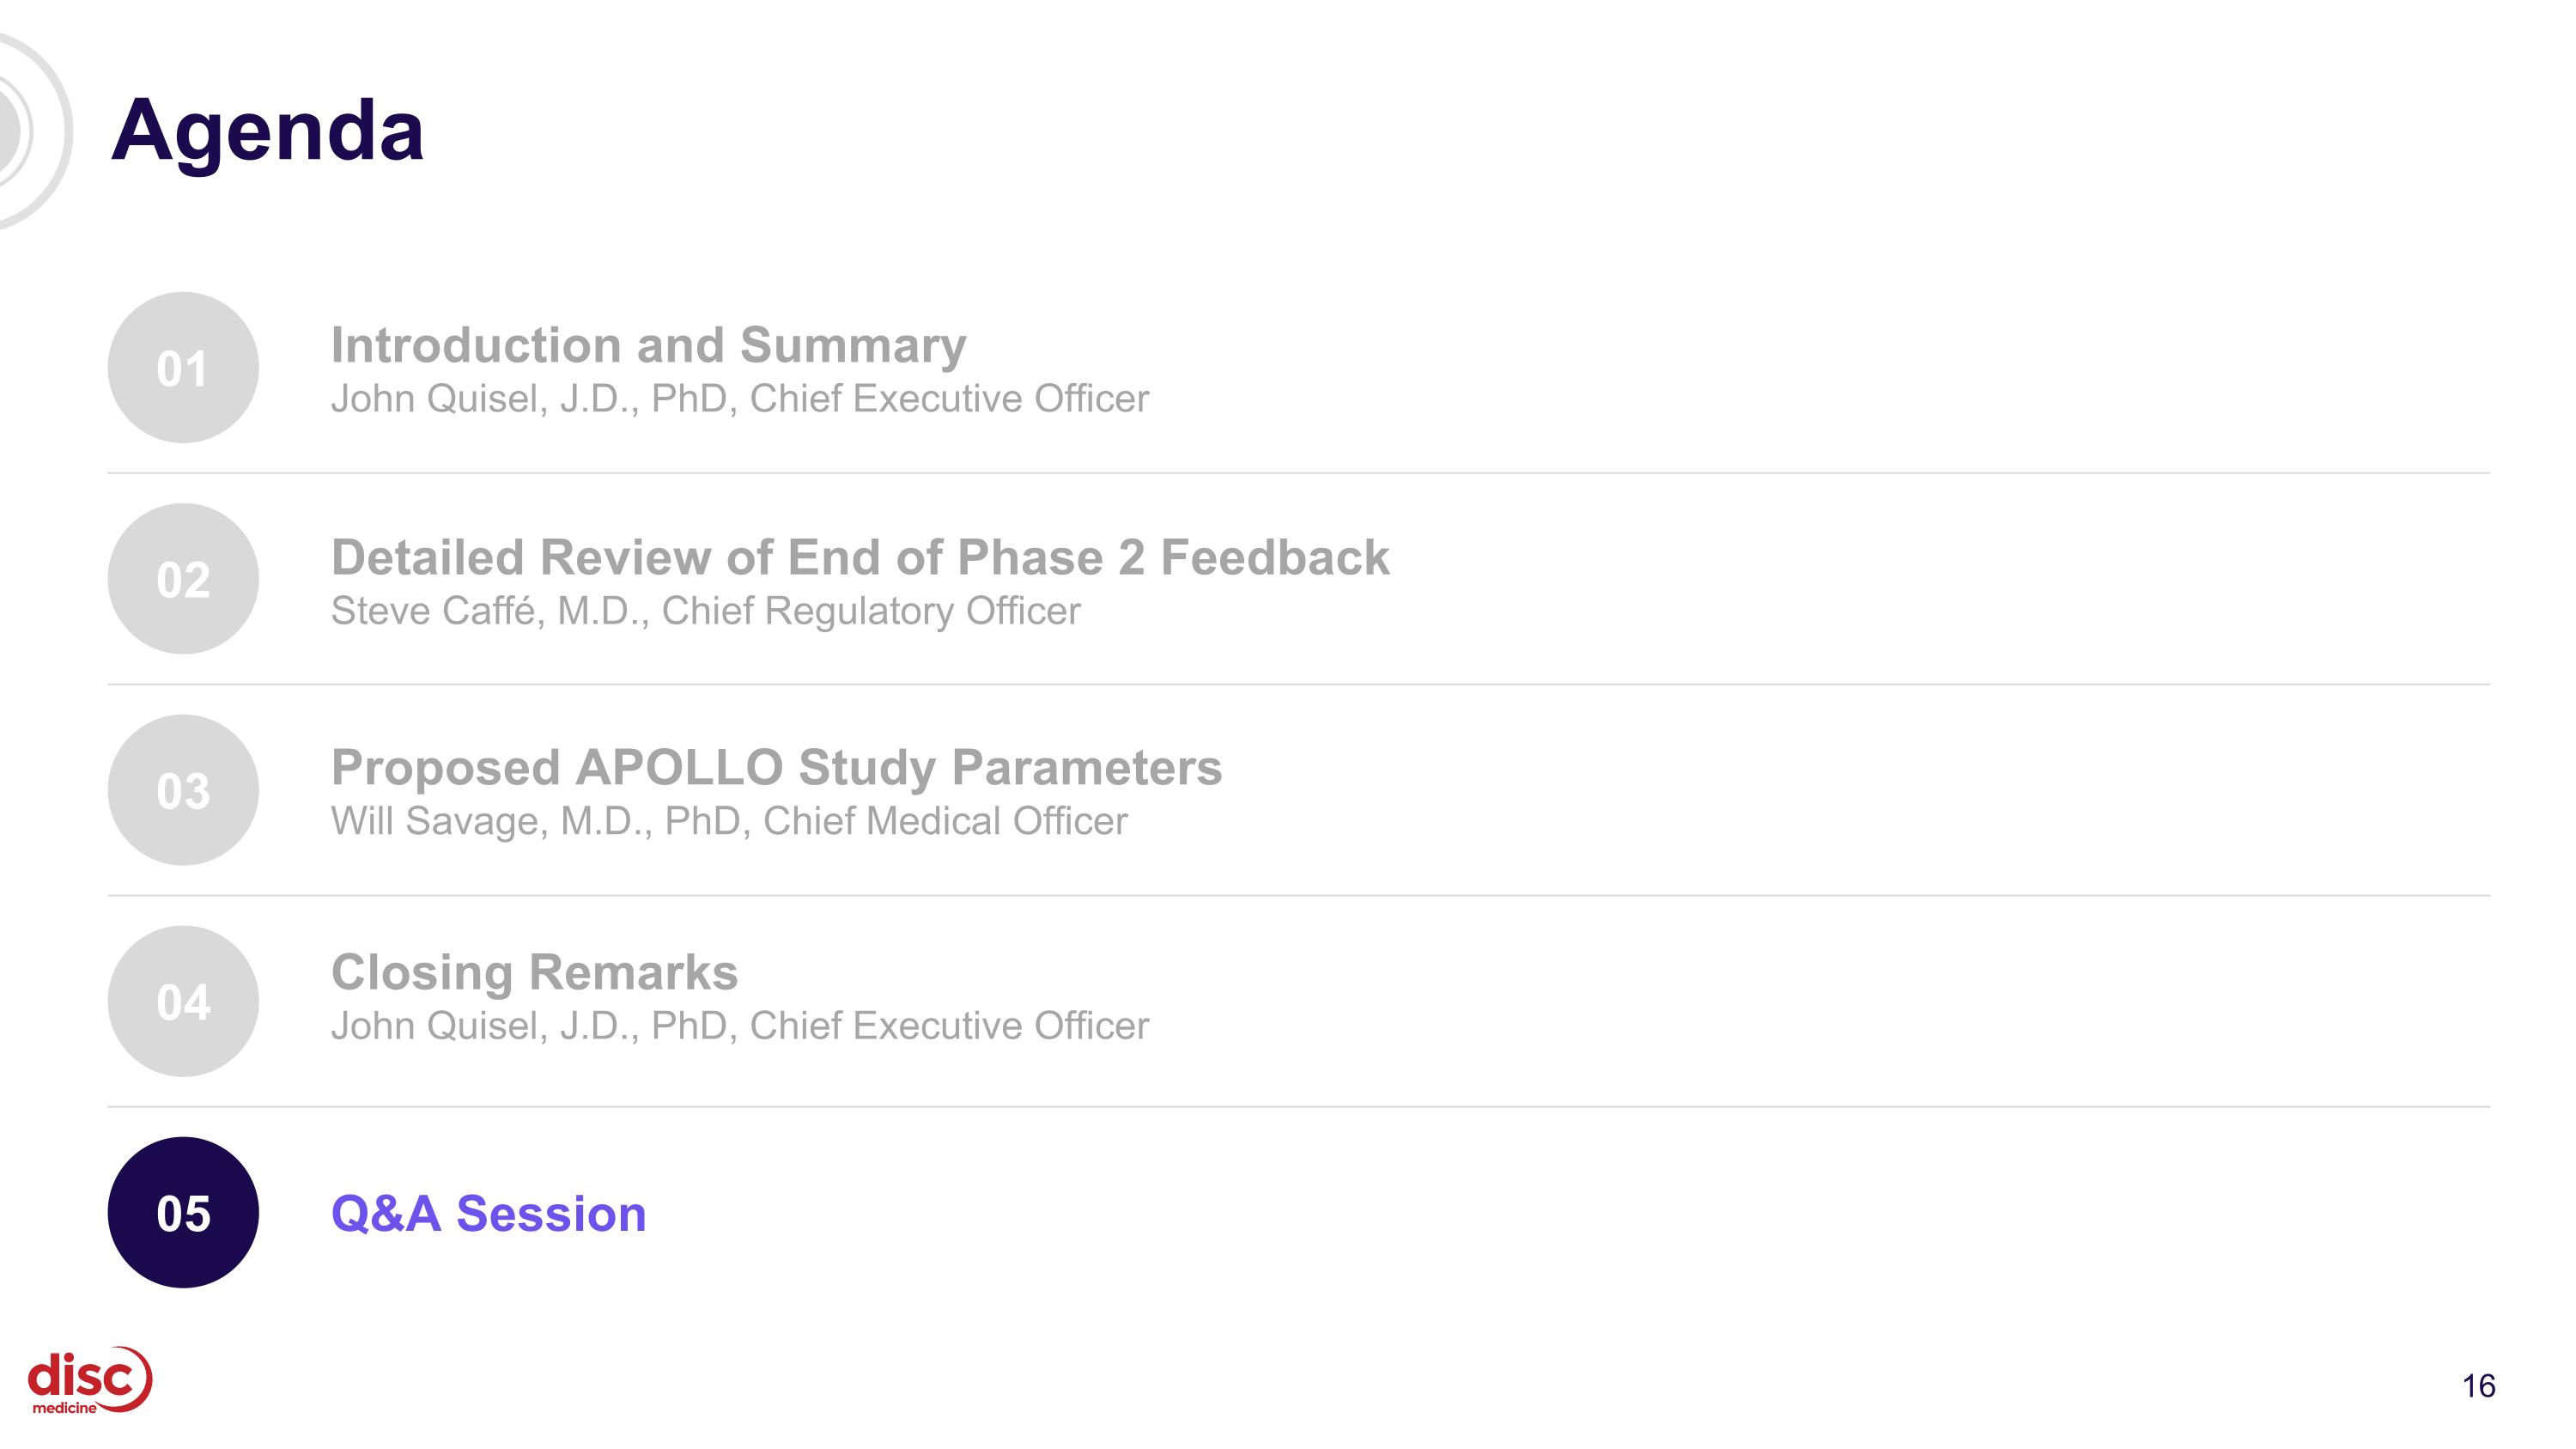The height and width of the screenshot is (1449, 2576).
Task: Click the Agenda slide title
Action: point(267,132)
